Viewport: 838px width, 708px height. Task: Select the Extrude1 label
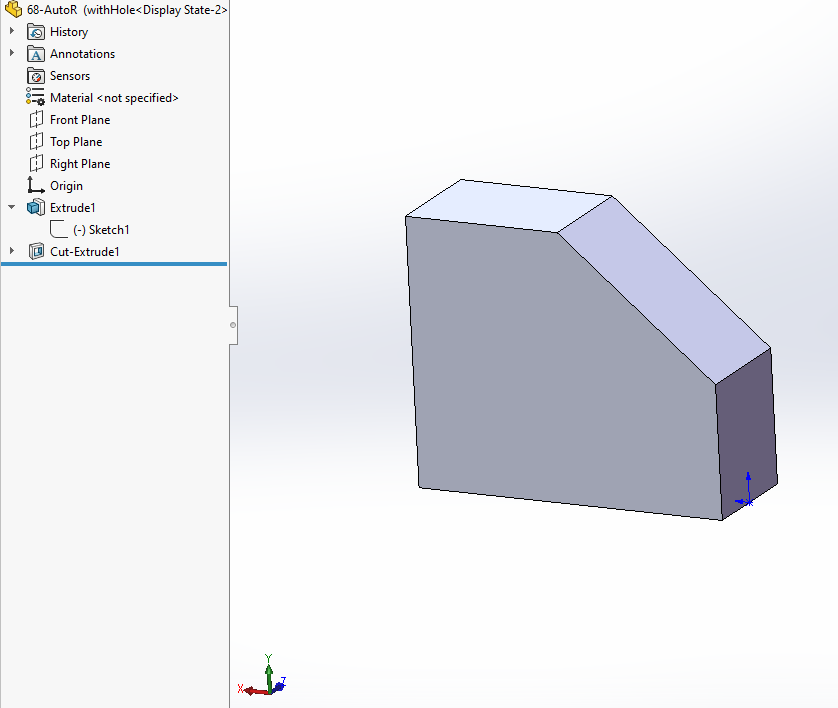[x=73, y=207]
